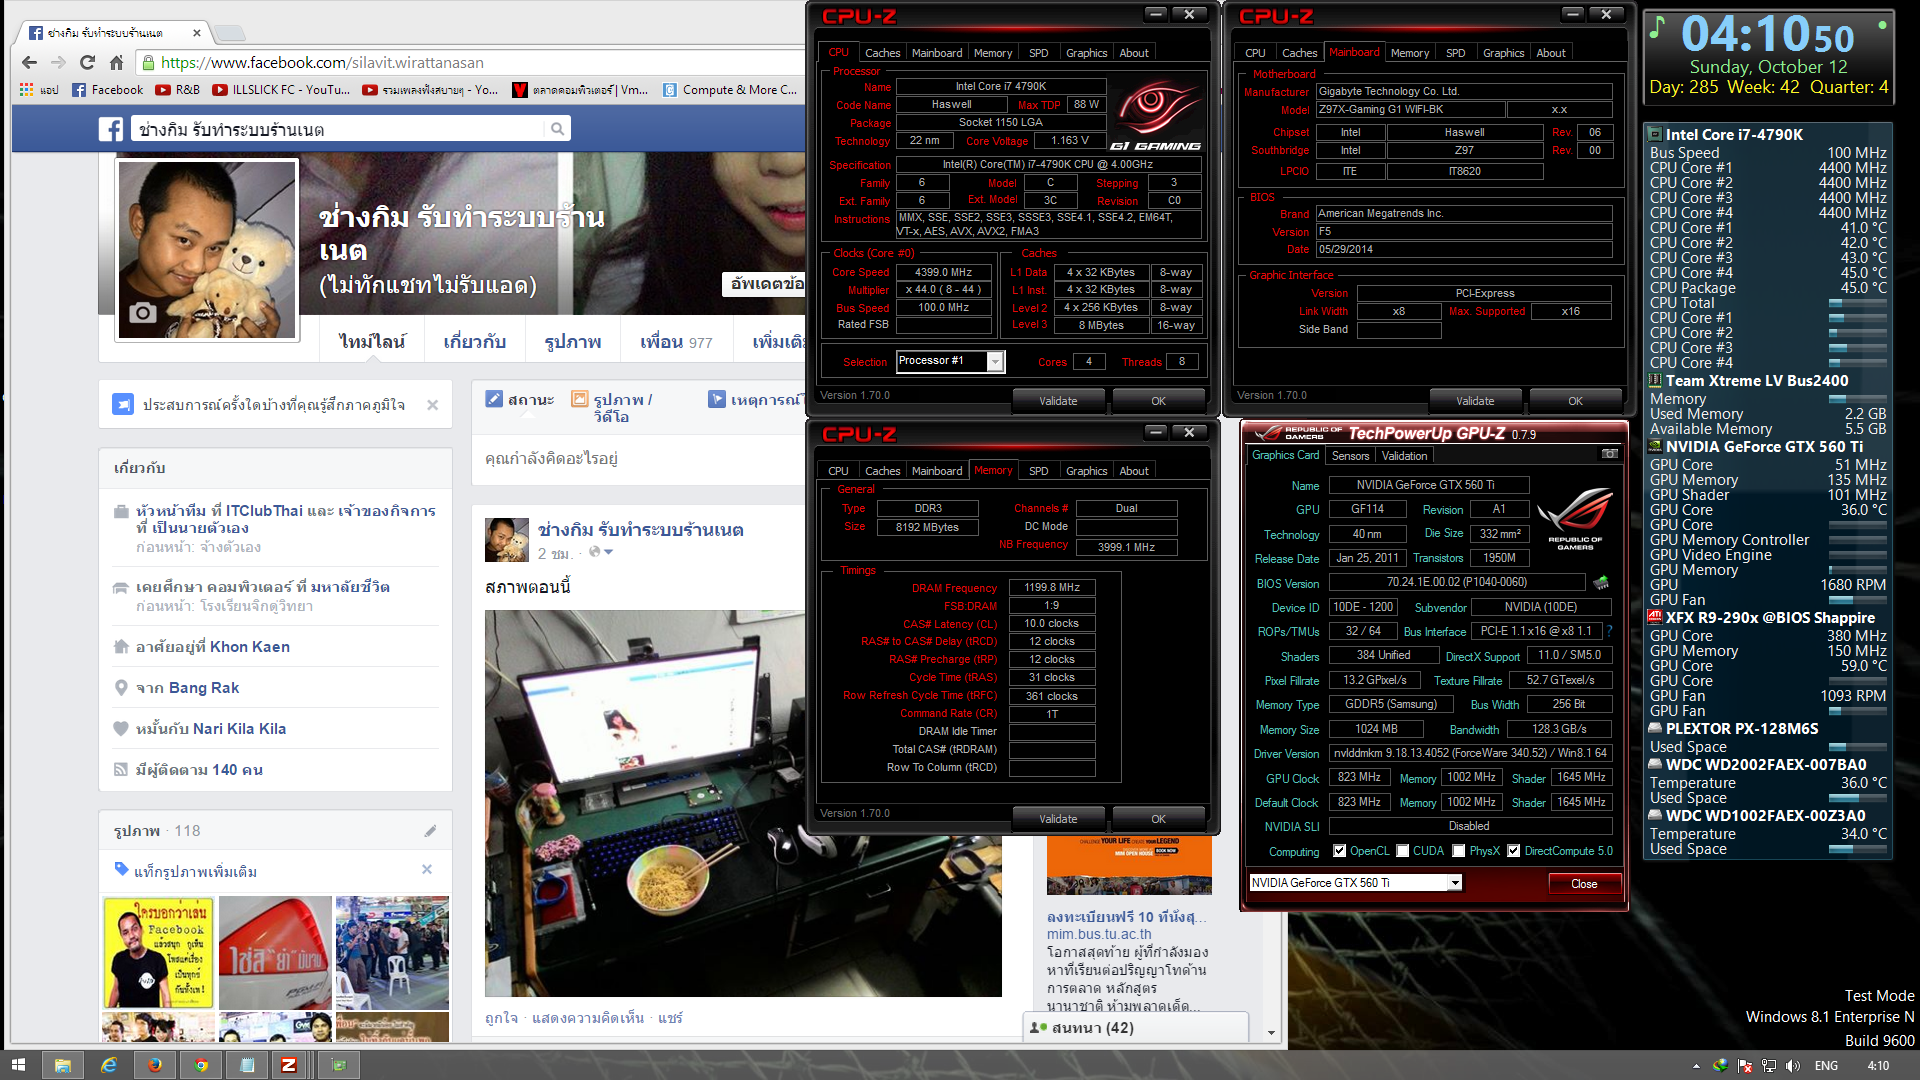This screenshot has width=1920, height=1080.
Task: Toggle the PhysX checkbox
Action: [x=1459, y=851]
